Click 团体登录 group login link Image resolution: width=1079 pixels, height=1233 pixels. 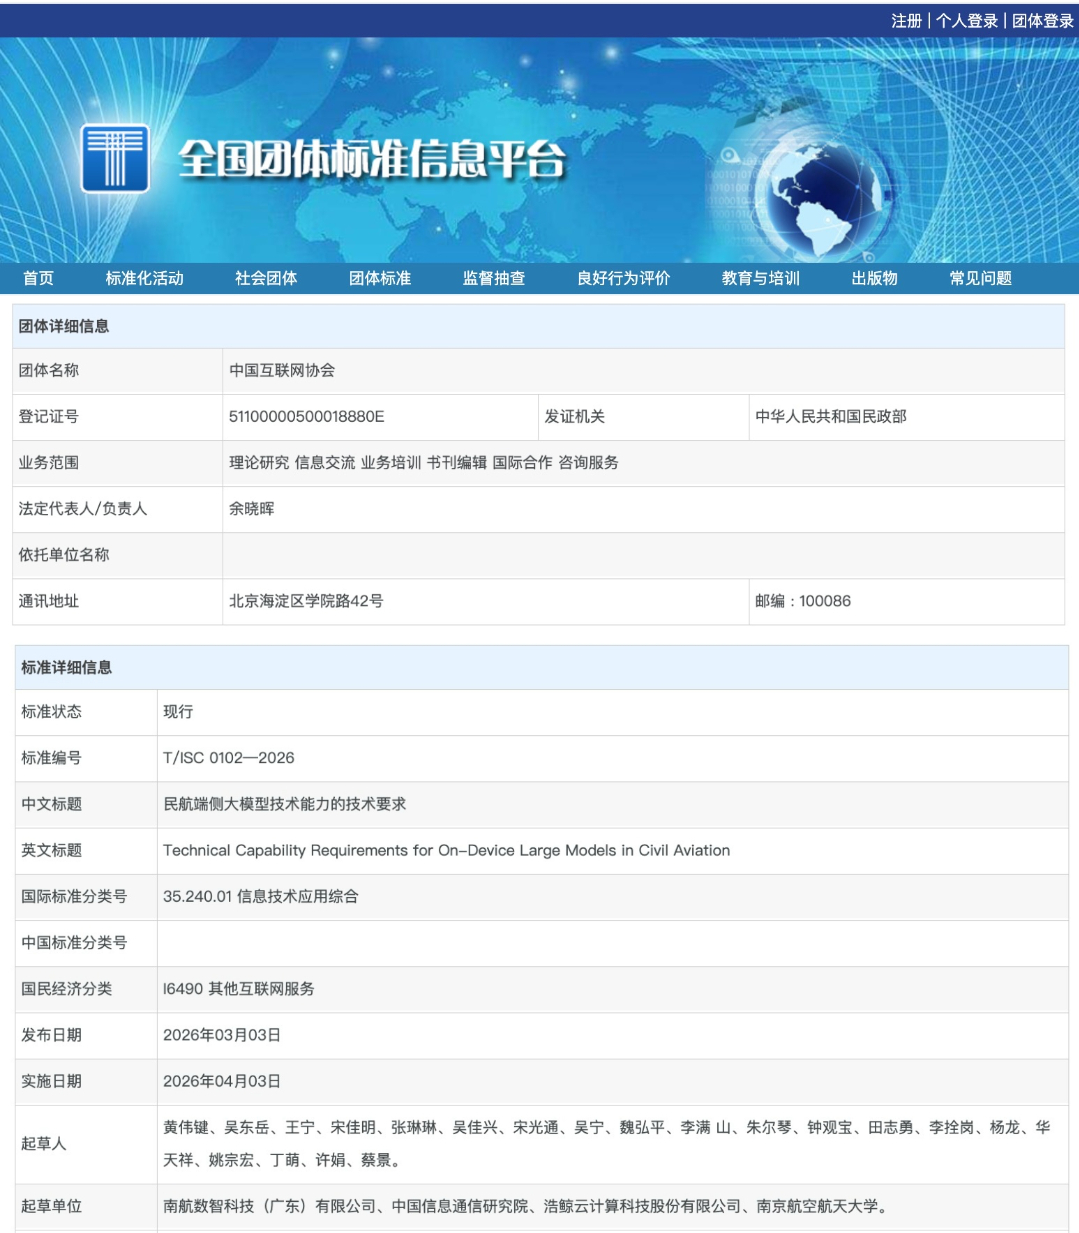click(1042, 21)
